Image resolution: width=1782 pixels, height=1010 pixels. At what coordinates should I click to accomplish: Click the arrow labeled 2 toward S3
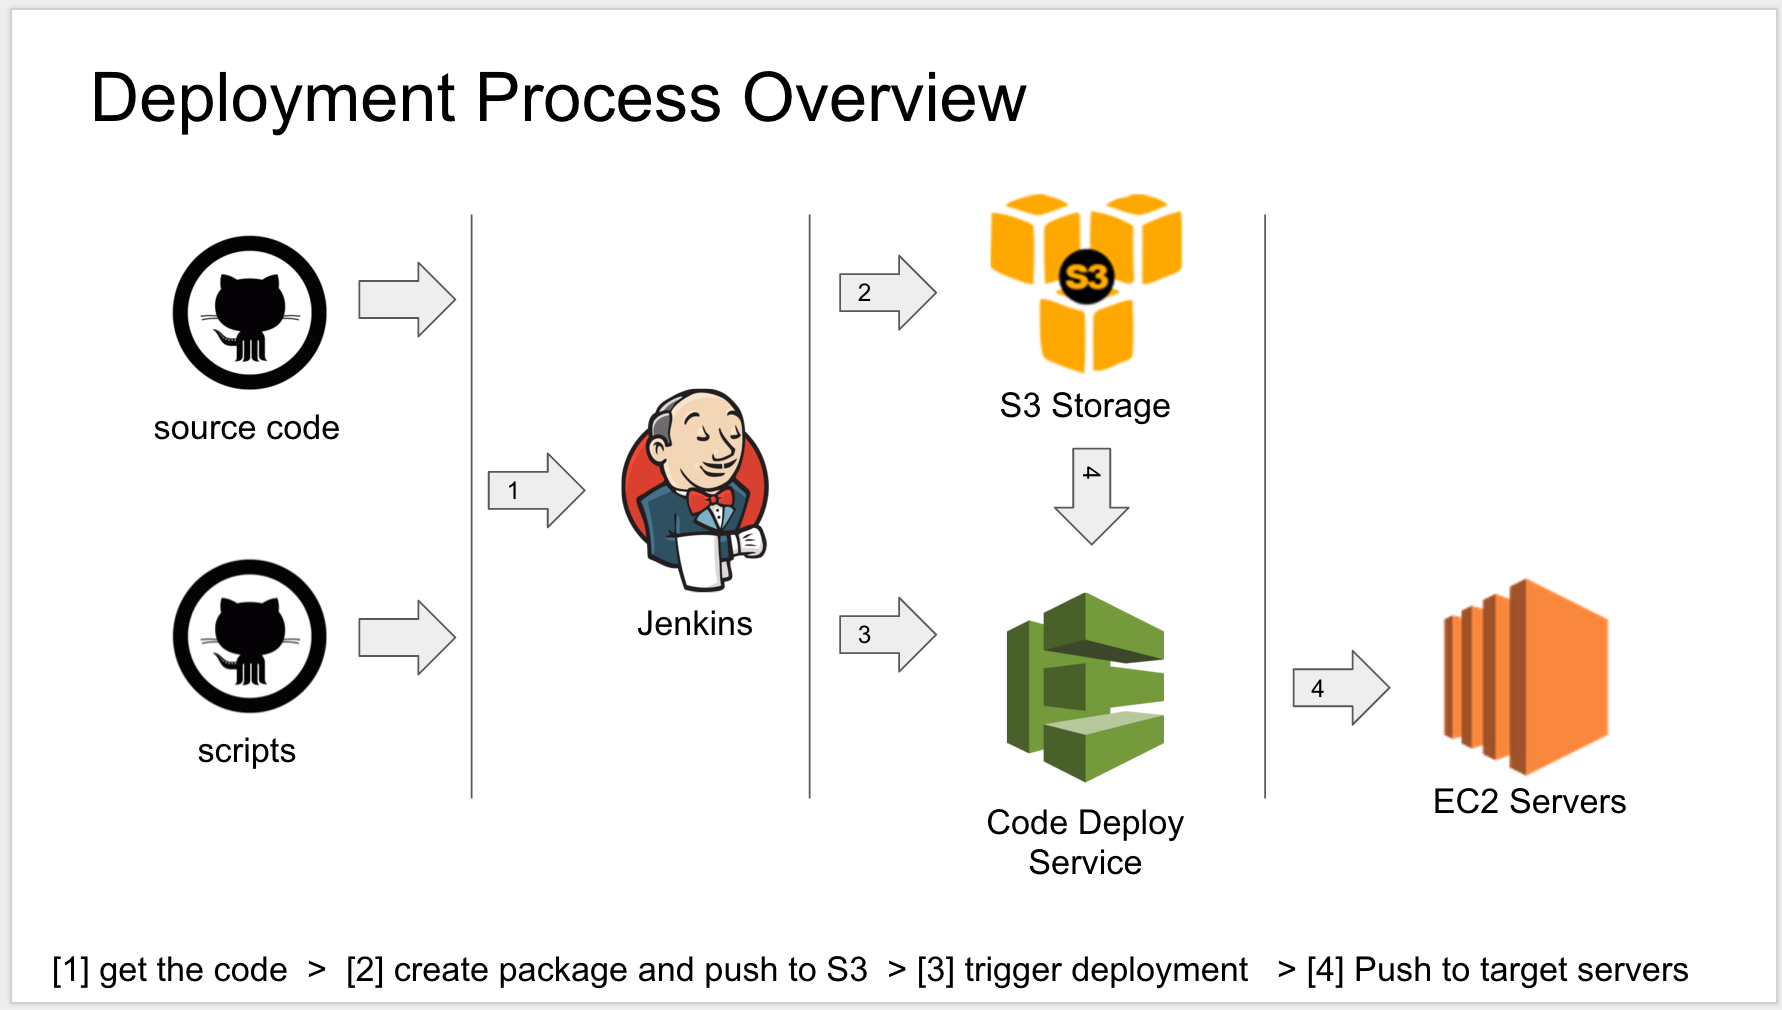887,293
